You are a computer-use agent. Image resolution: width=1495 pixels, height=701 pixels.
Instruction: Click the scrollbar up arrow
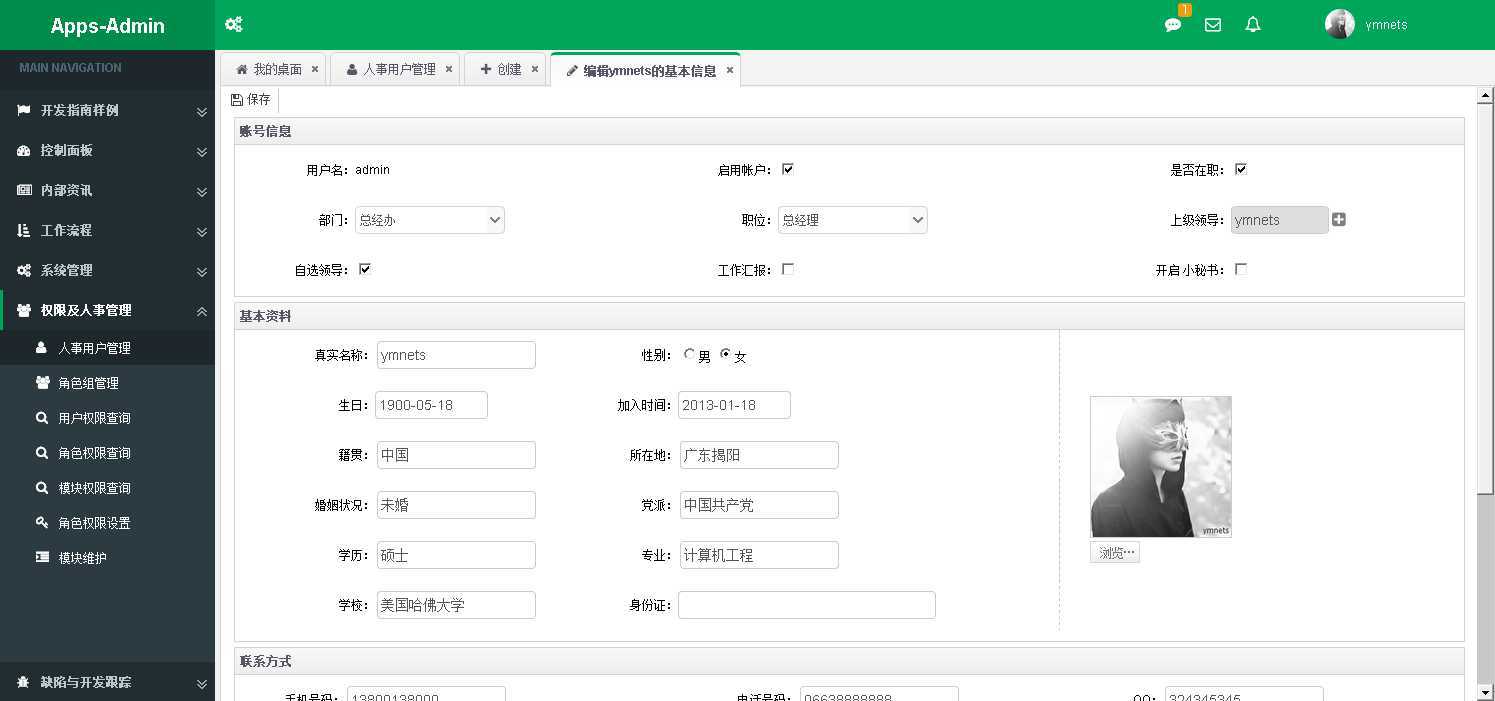pos(1485,95)
